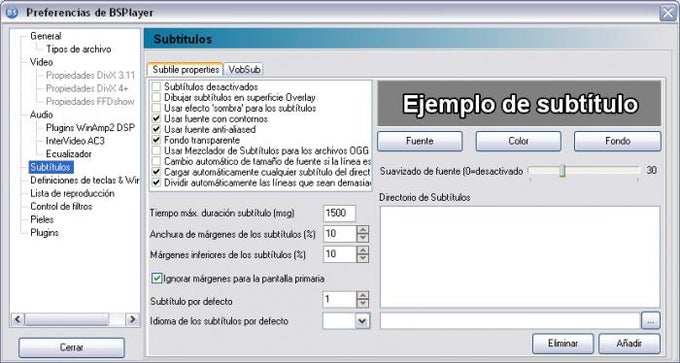680x363 pixels.
Task: Decrease 'Márgenes inferiores' with down arrow
Action: pyautogui.click(x=363, y=258)
